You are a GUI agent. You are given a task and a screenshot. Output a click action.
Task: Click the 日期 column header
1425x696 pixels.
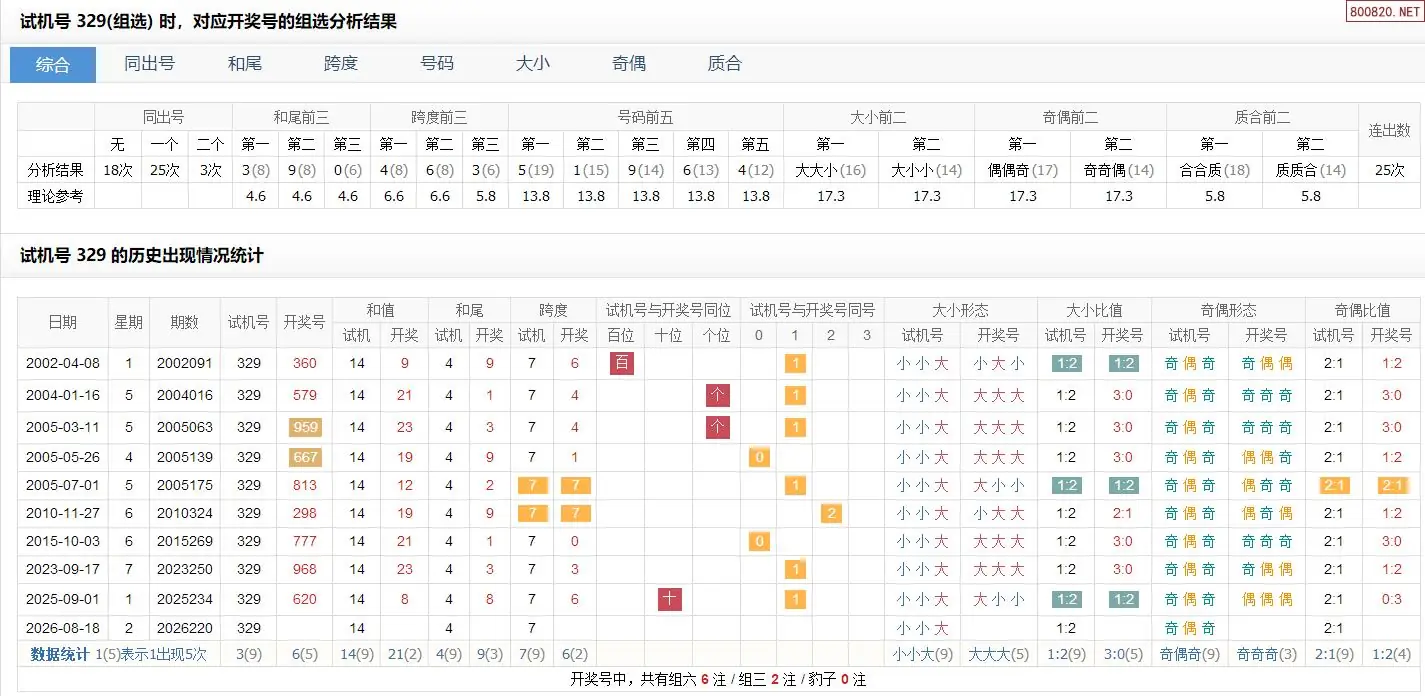pos(63,322)
